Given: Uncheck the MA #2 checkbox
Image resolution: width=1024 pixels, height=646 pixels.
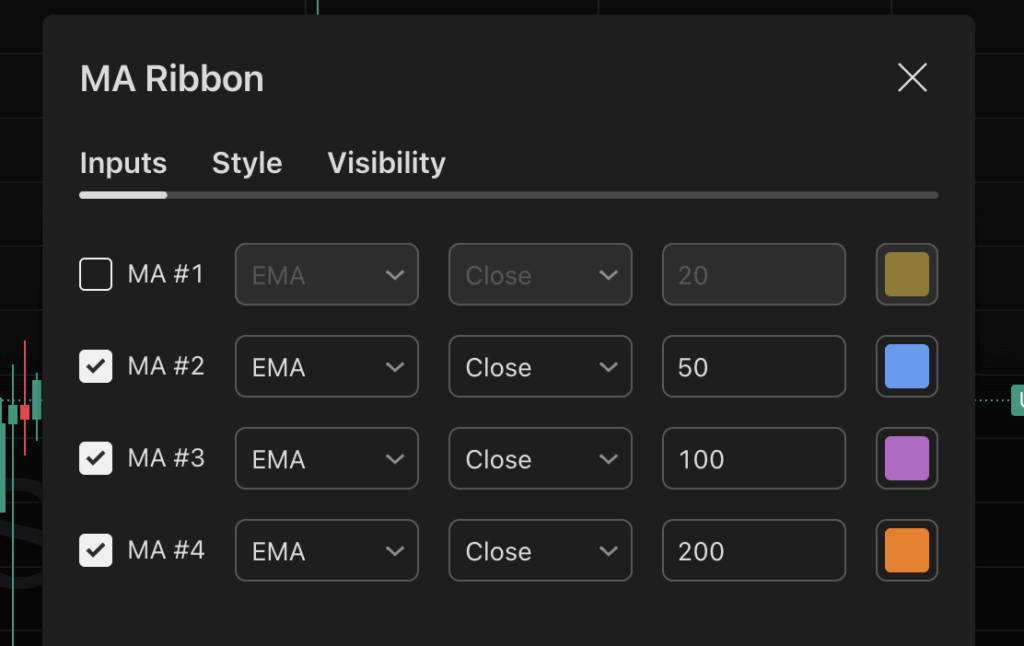Looking at the screenshot, I should [x=96, y=366].
